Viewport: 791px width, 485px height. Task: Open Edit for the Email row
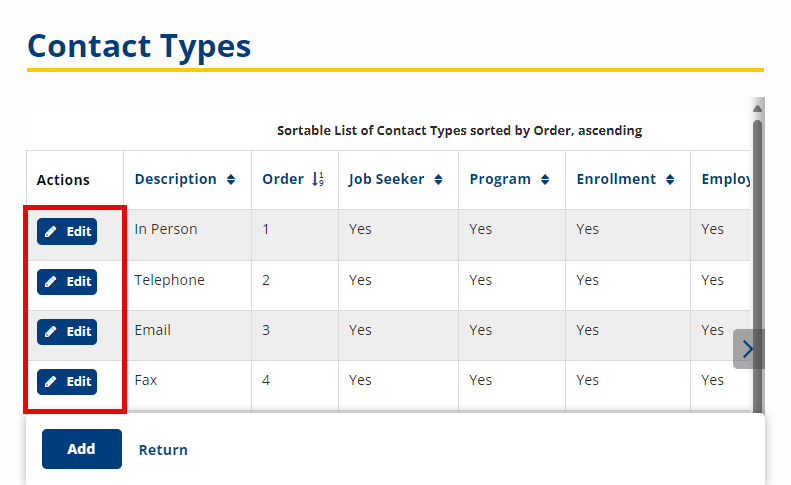click(x=67, y=332)
